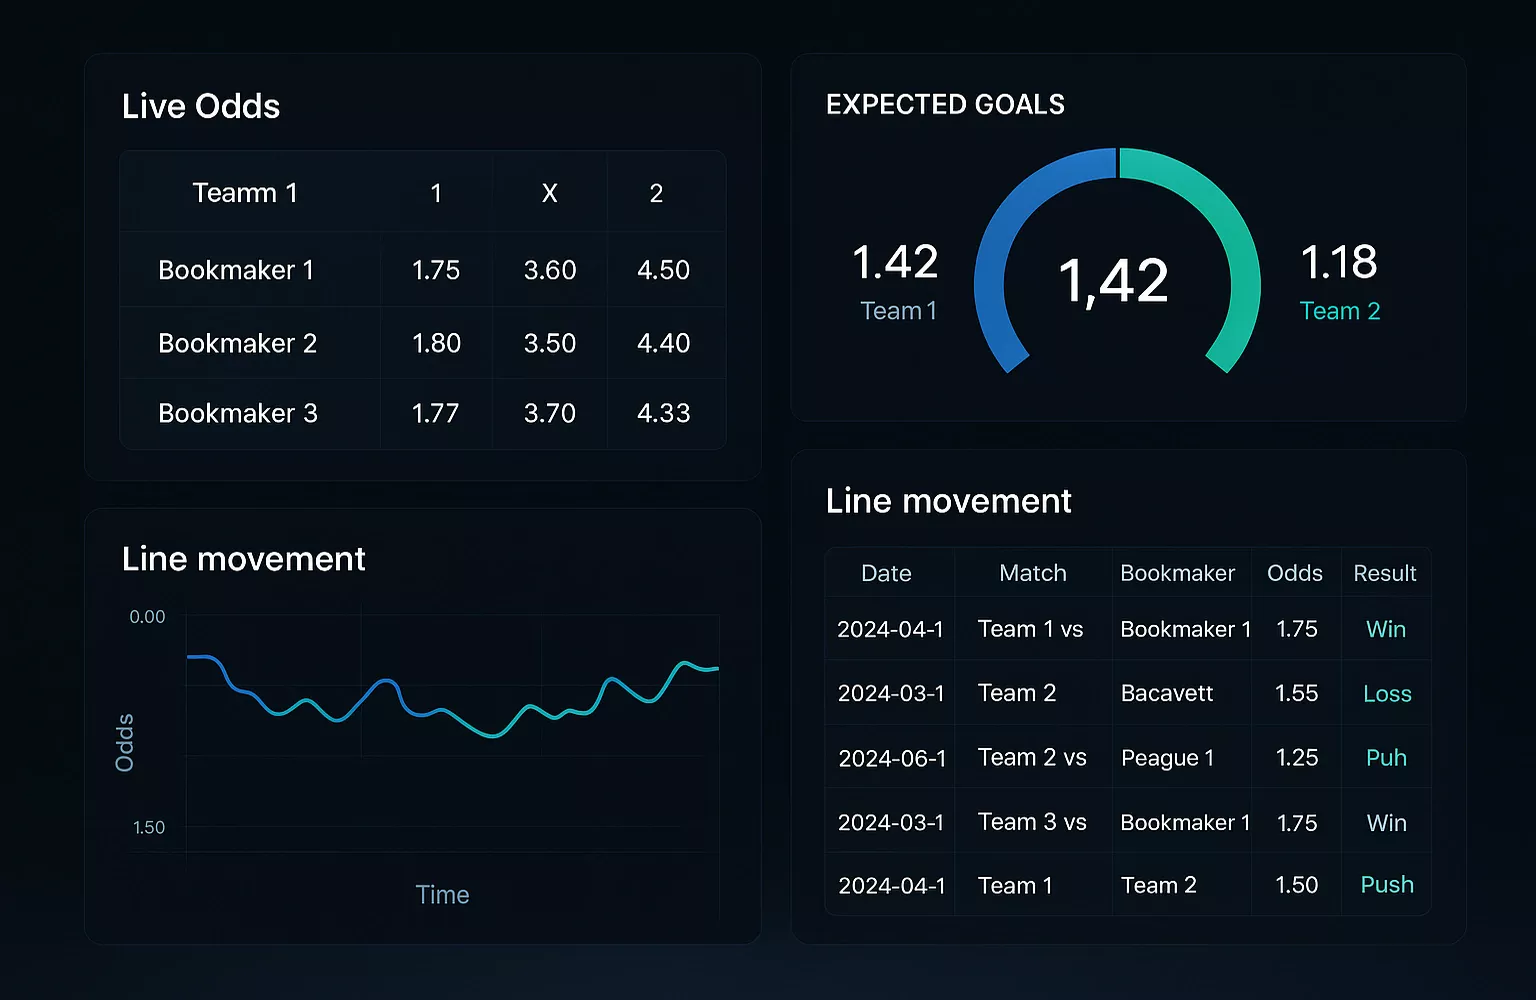Select the 2024-06-1 date cell

[892, 758]
